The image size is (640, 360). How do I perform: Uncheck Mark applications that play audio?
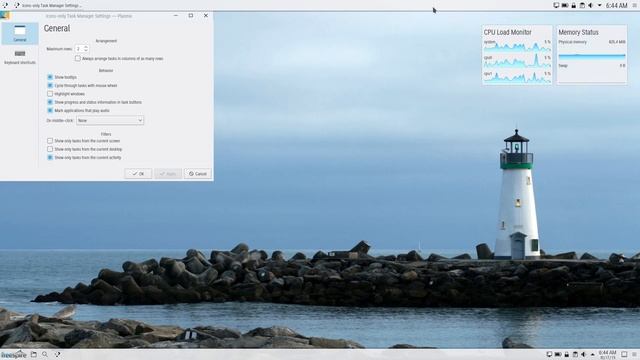50,111
